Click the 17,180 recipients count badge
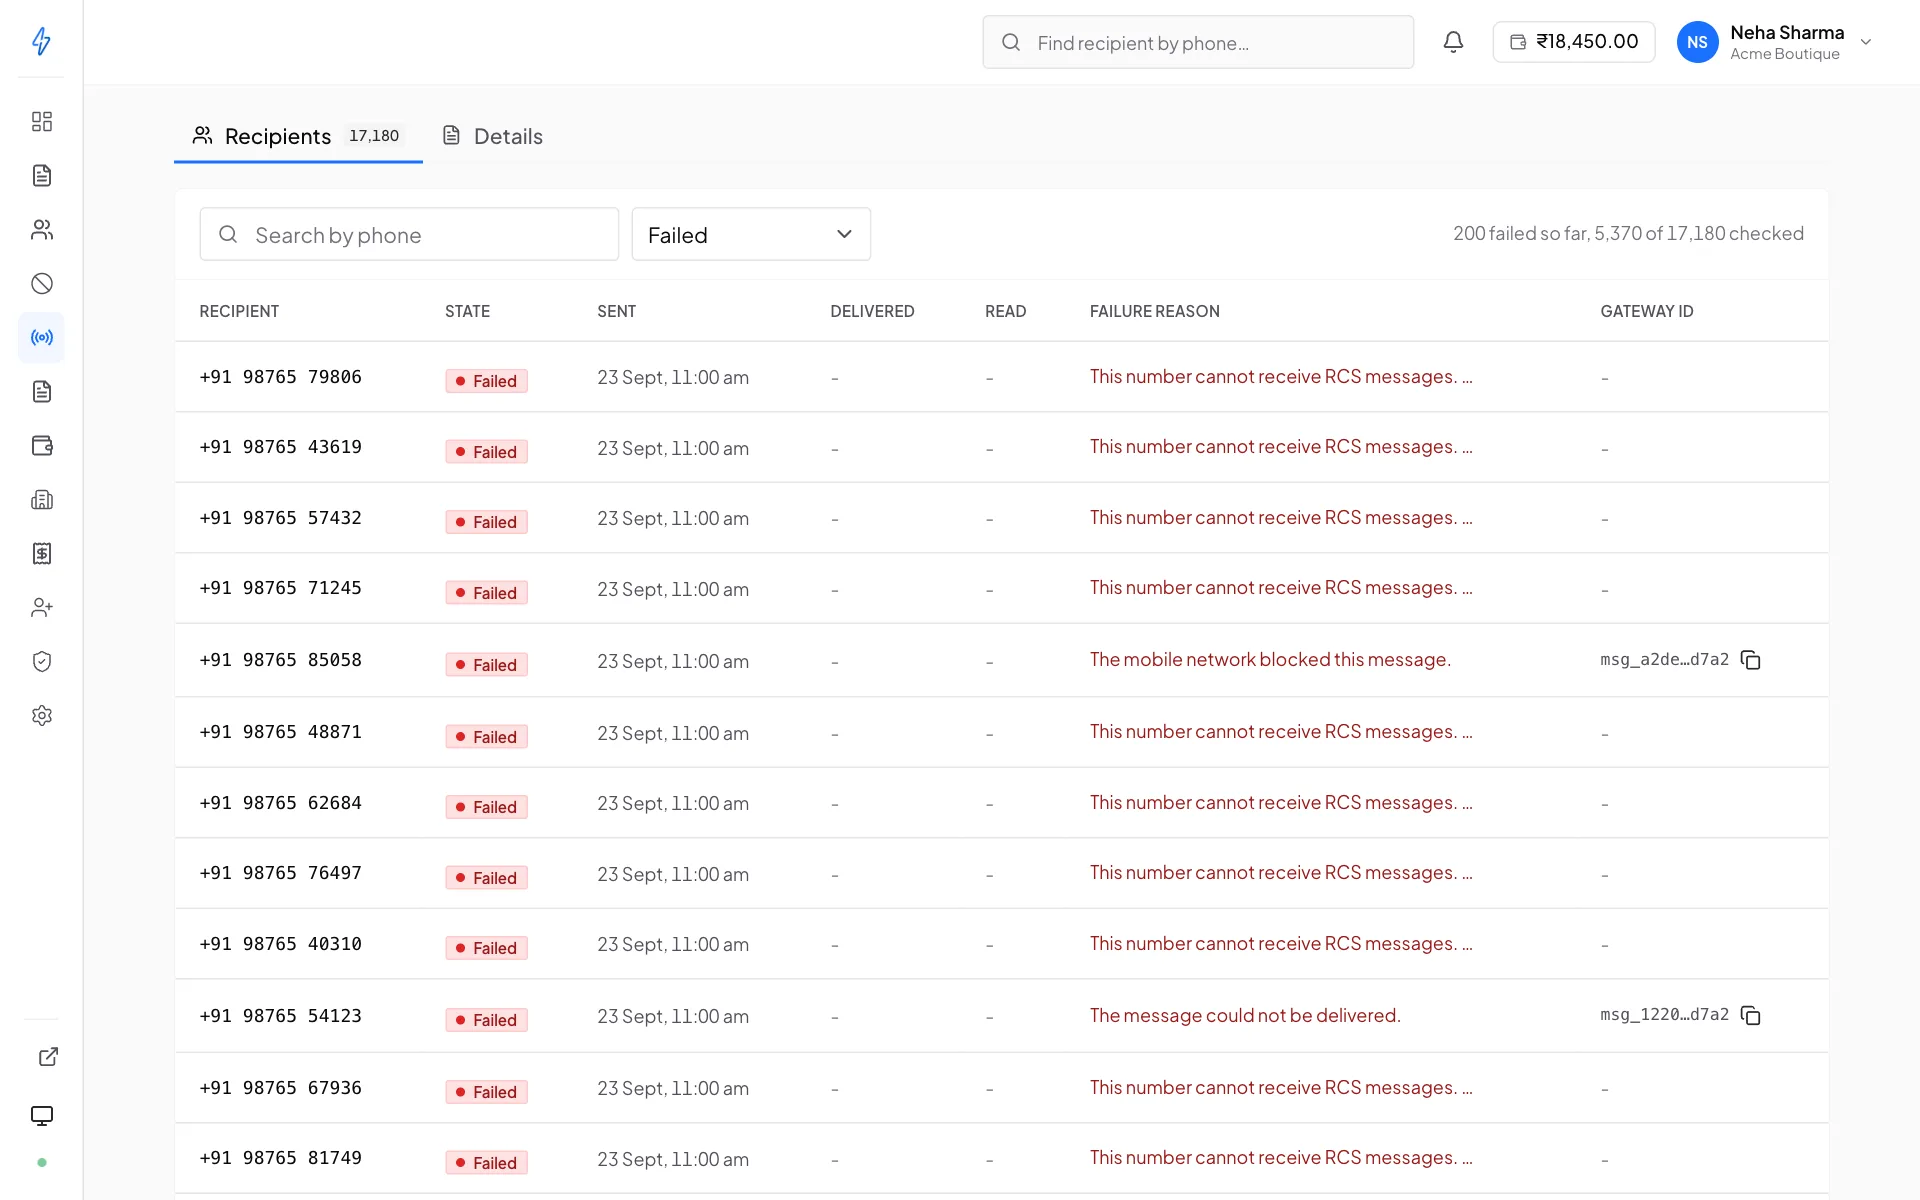The width and height of the screenshot is (1920, 1200). tap(374, 136)
